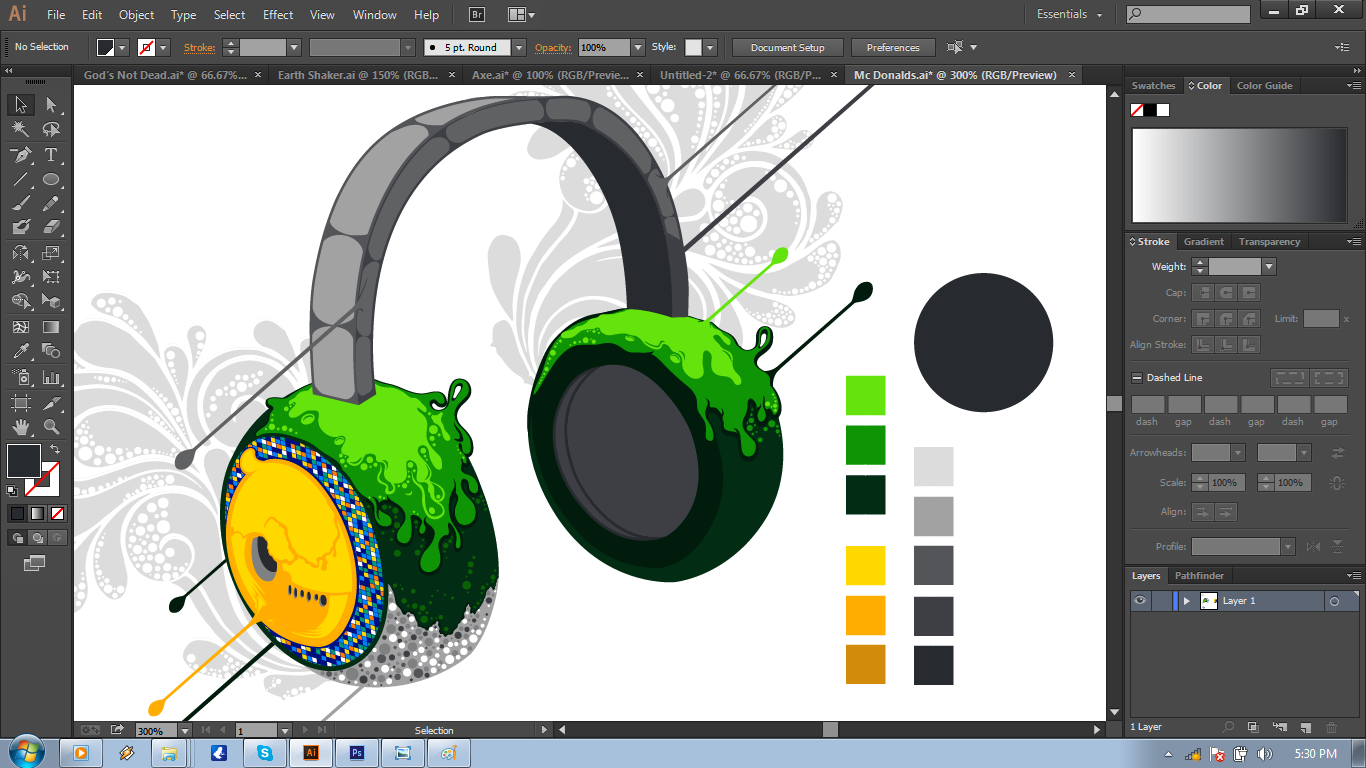Viewport: 1366px width, 768px height.
Task: Pick the Hand tool
Action: click(x=21, y=427)
